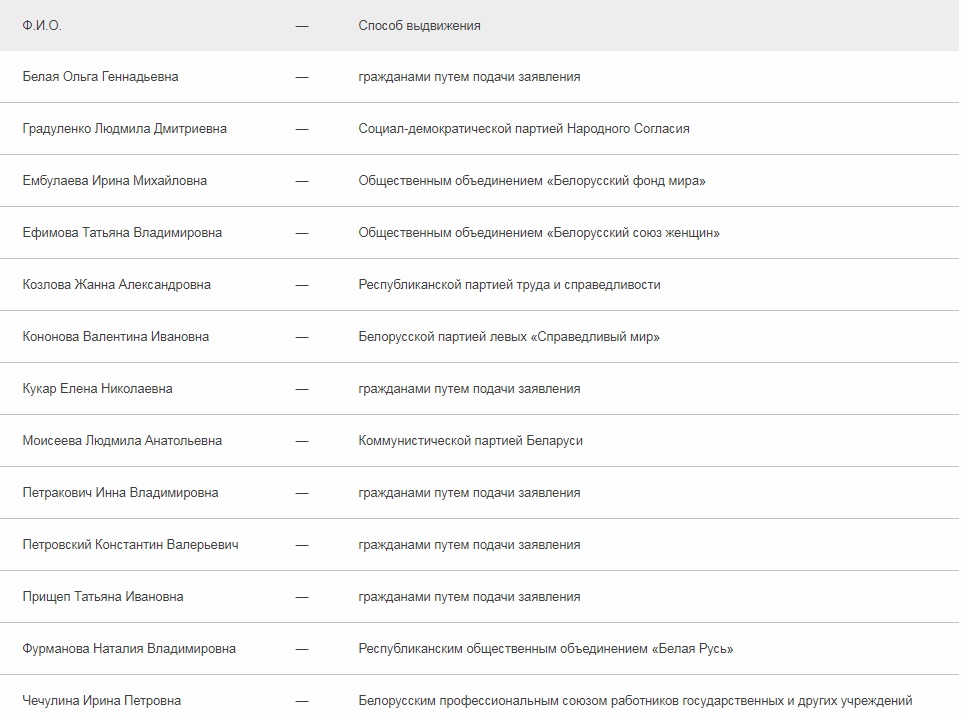
Task: Select Чечулина Ирина Петровна
Action: [x=101, y=701]
